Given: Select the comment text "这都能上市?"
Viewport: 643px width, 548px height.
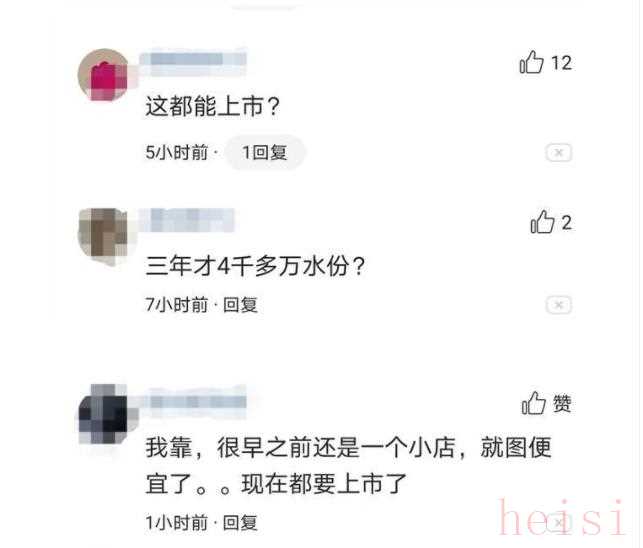Looking at the screenshot, I should (x=212, y=106).
